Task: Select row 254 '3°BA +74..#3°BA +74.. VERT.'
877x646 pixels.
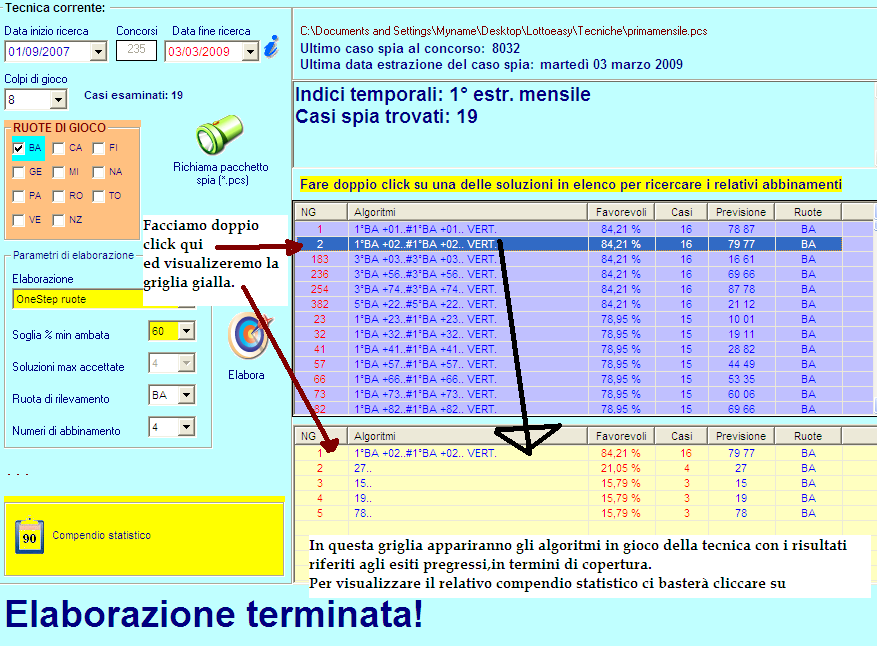Action: (x=568, y=289)
